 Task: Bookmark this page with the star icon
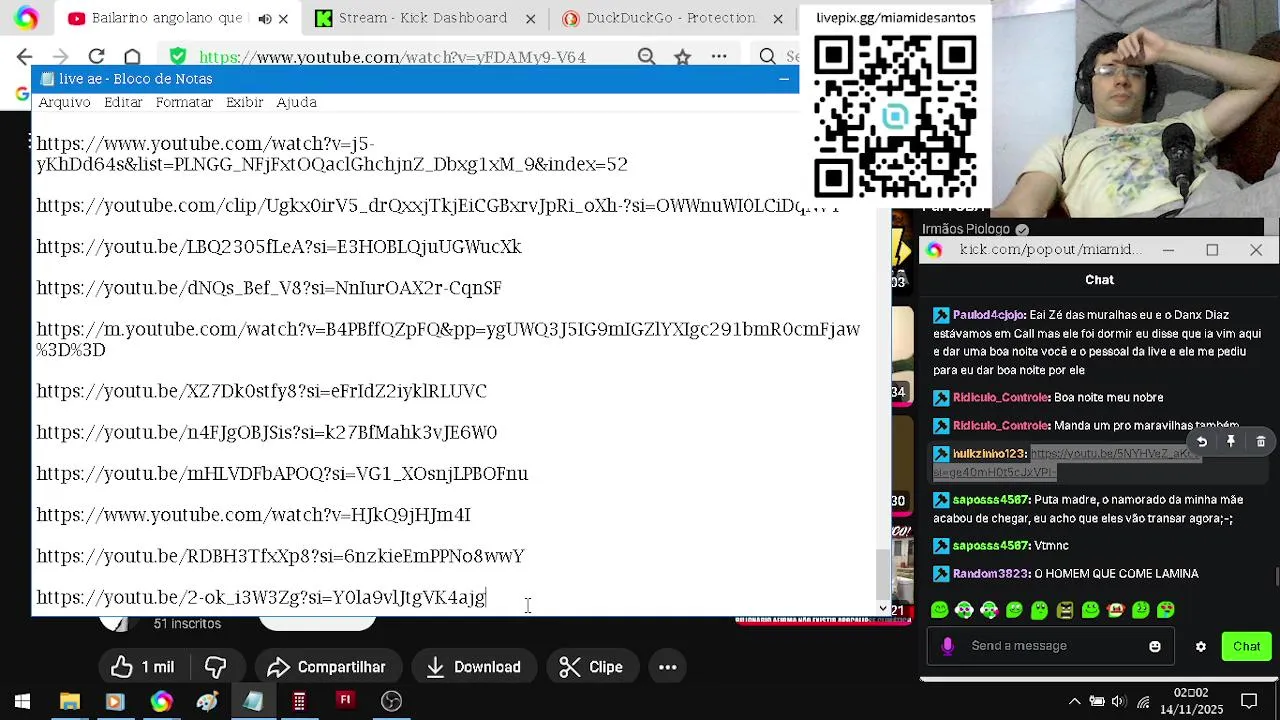pyautogui.click(x=682, y=57)
